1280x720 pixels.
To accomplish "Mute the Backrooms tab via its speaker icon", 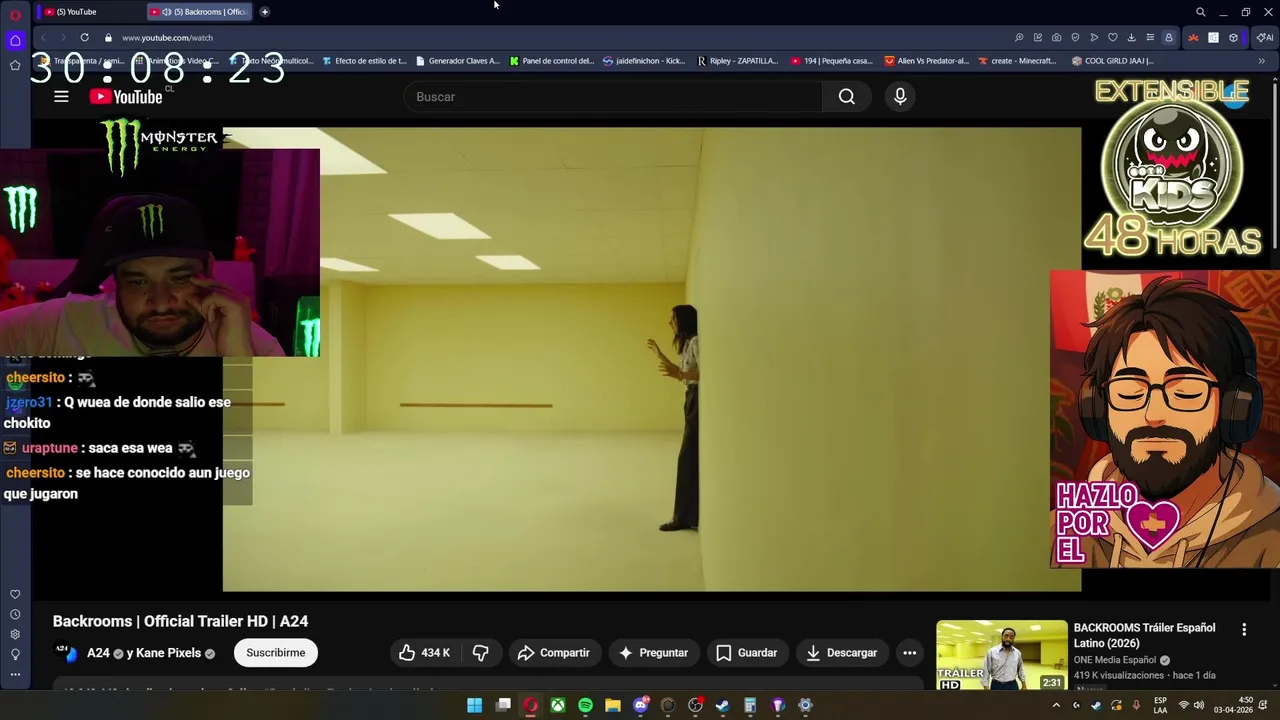I will [x=166, y=12].
